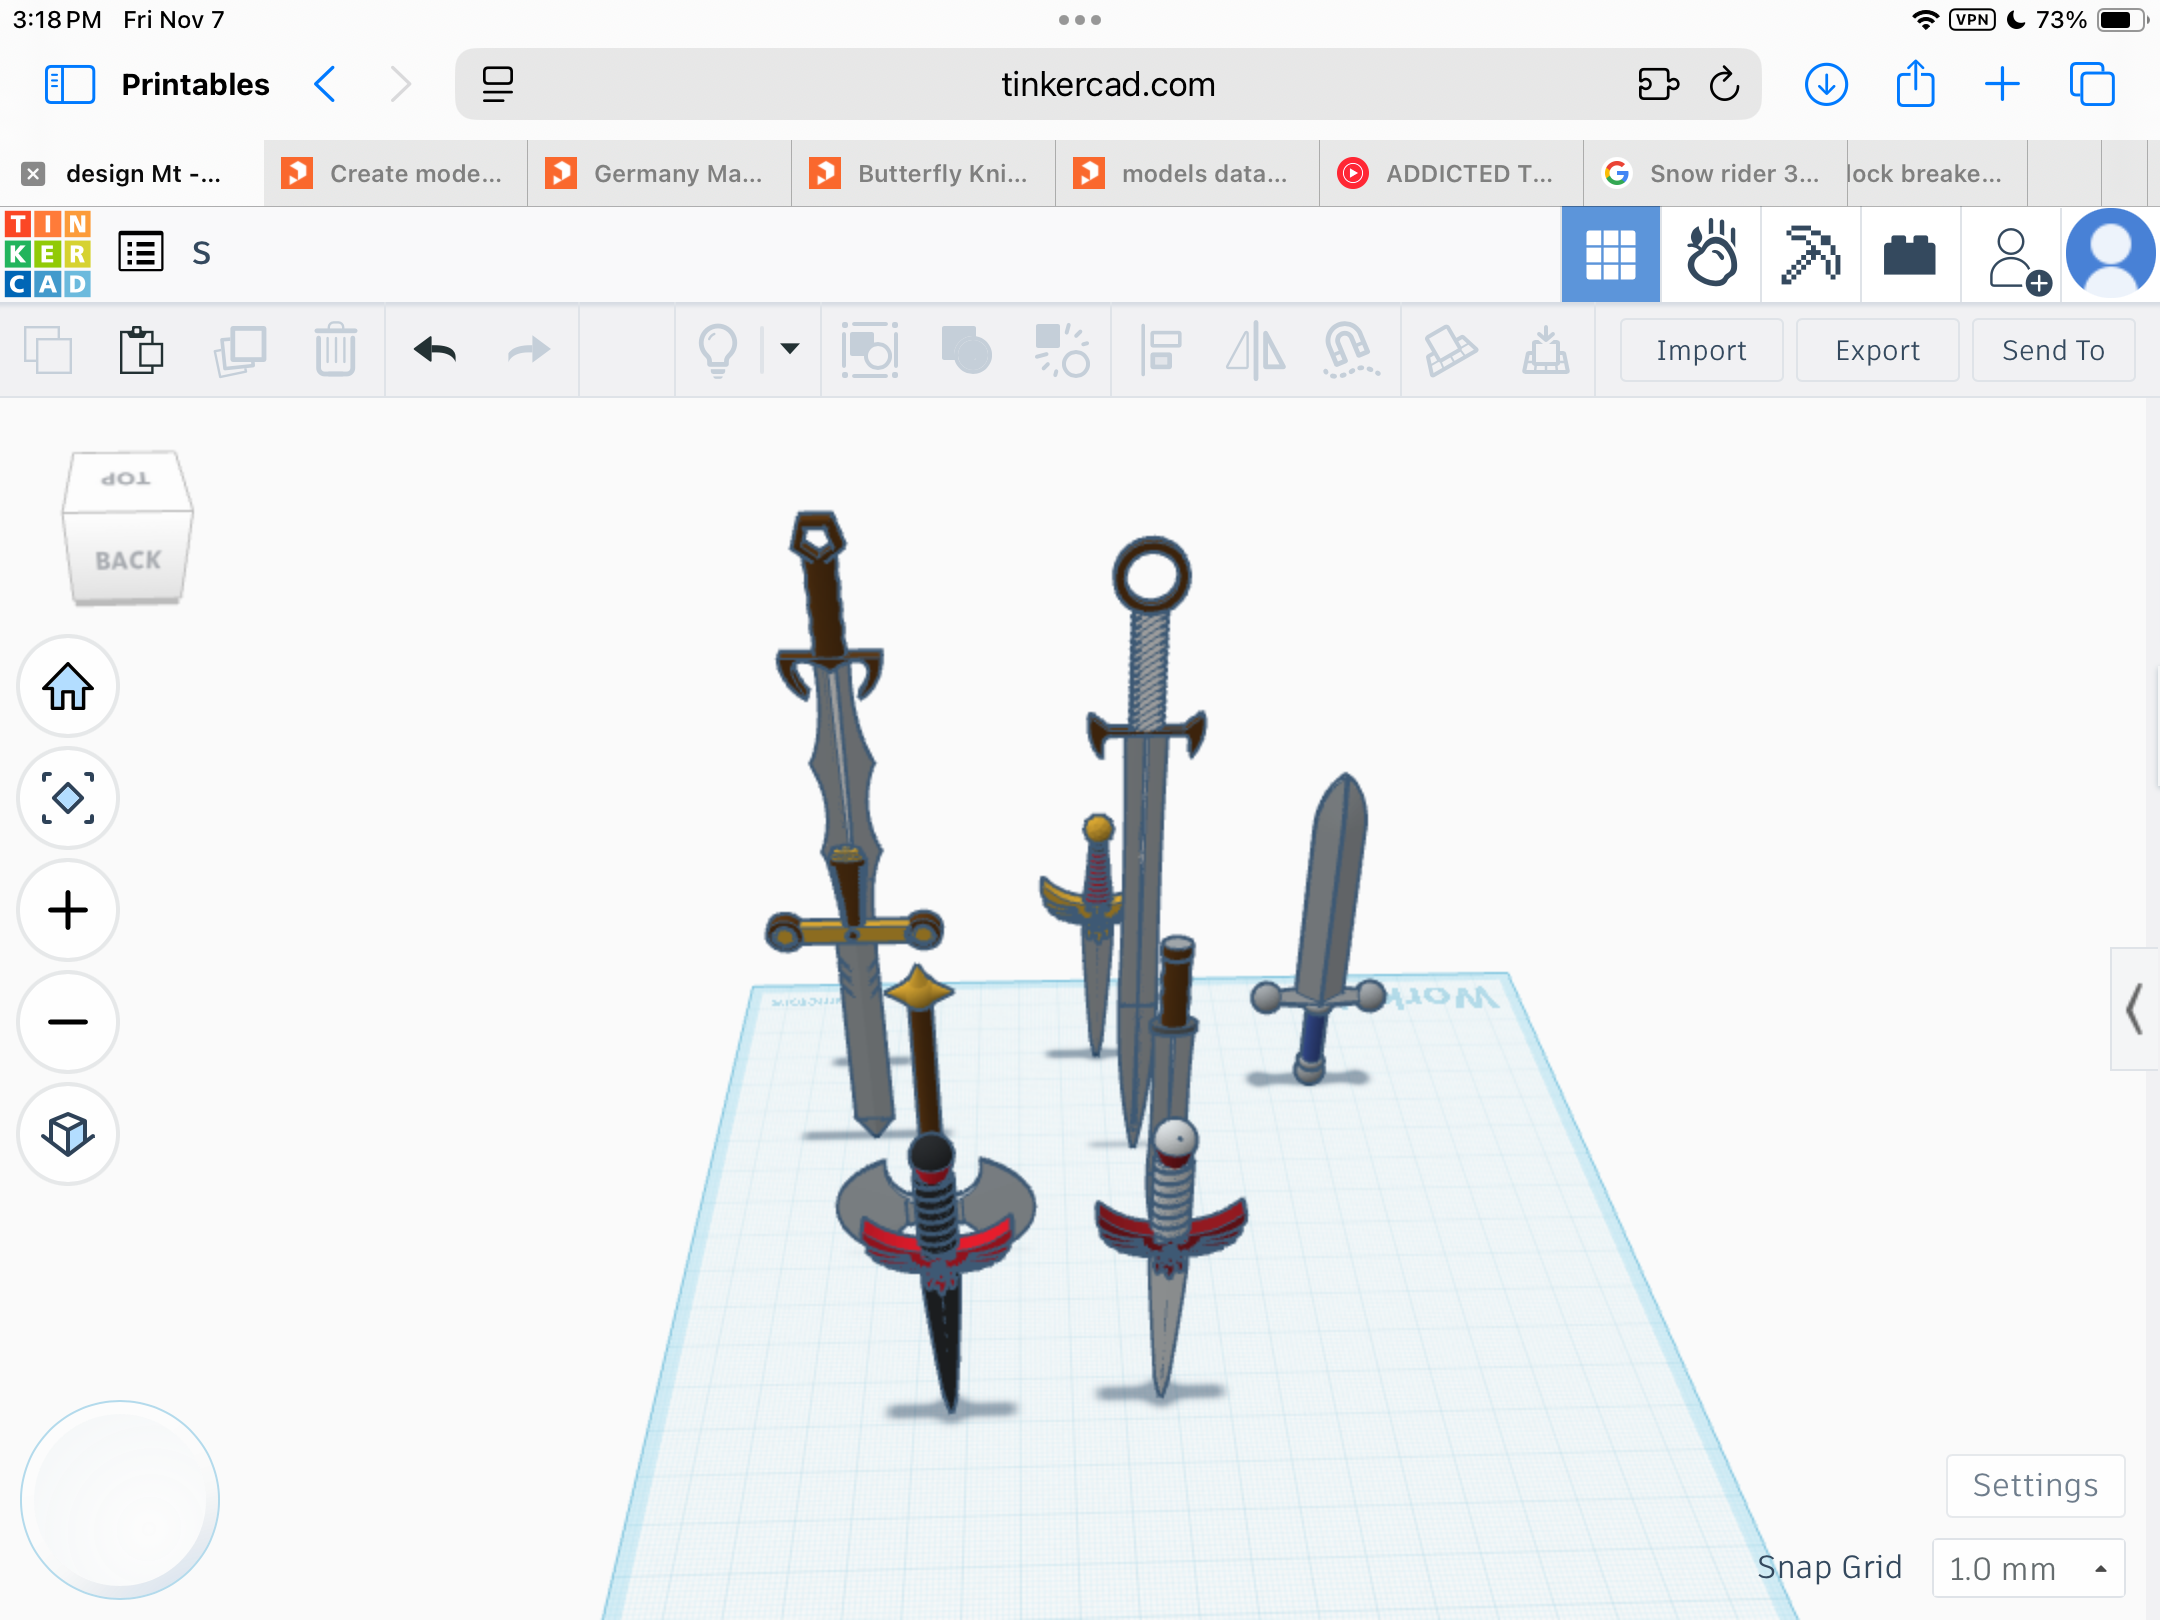Image resolution: width=2160 pixels, height=1620 pixels.
Task: Open the design list menu icon
Action: [x=141, y=252]
